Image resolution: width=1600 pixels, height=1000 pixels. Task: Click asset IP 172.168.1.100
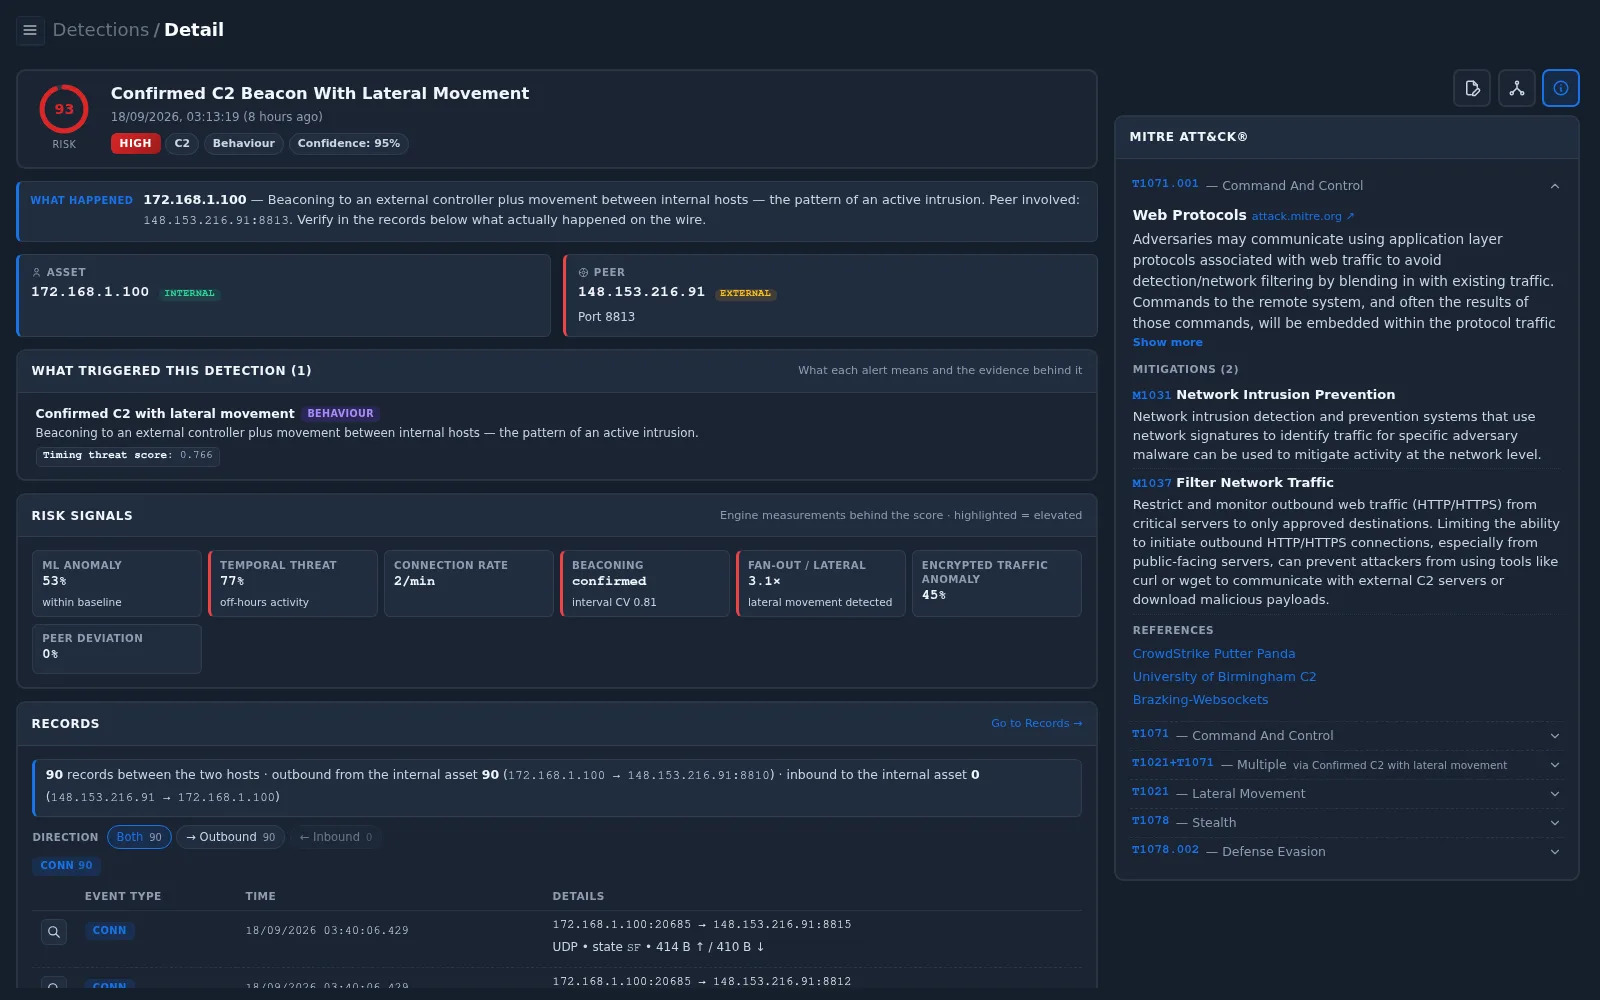coord(90,292)
